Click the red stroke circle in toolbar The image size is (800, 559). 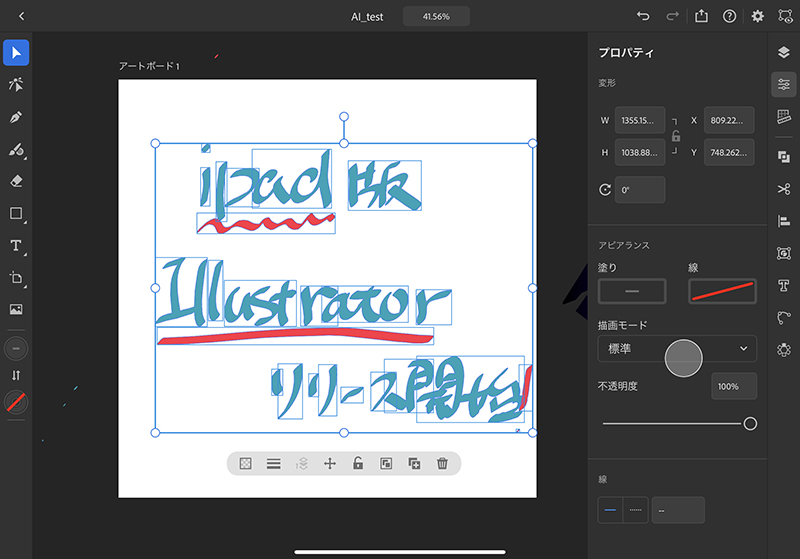tap(16, 402)
